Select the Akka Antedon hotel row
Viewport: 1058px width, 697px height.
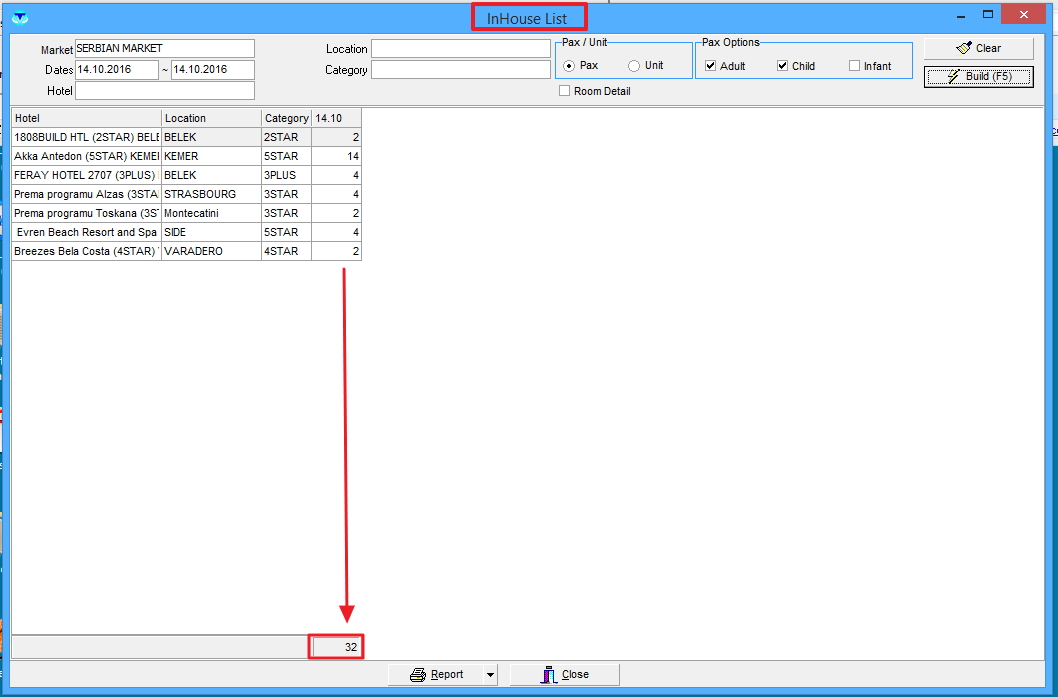(x=86, y=156)
